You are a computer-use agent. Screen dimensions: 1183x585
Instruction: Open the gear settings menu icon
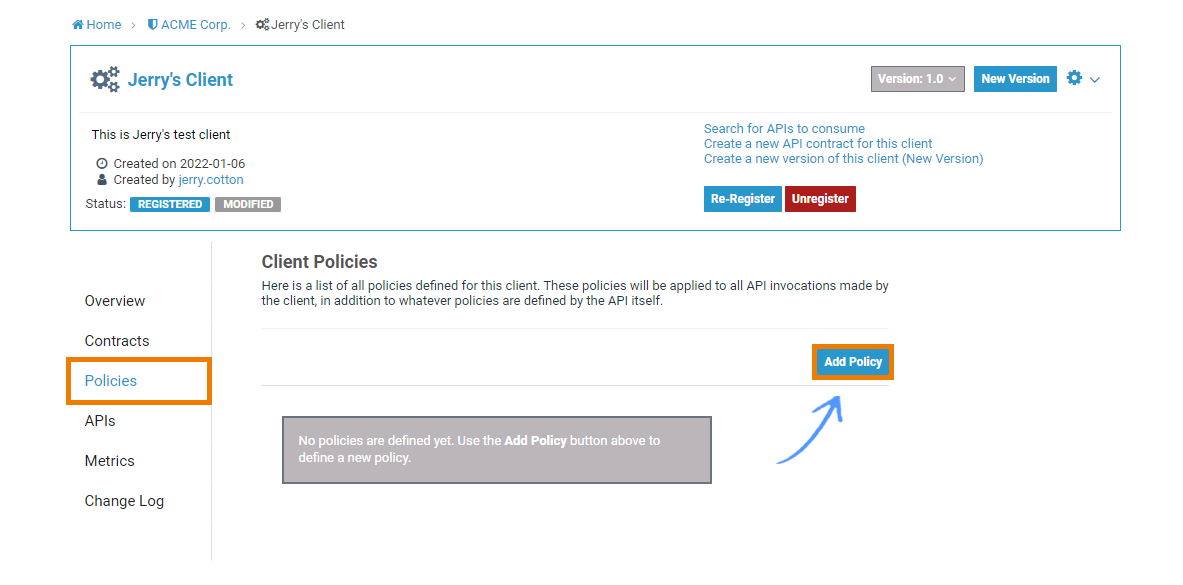(x=1074, y=78)
